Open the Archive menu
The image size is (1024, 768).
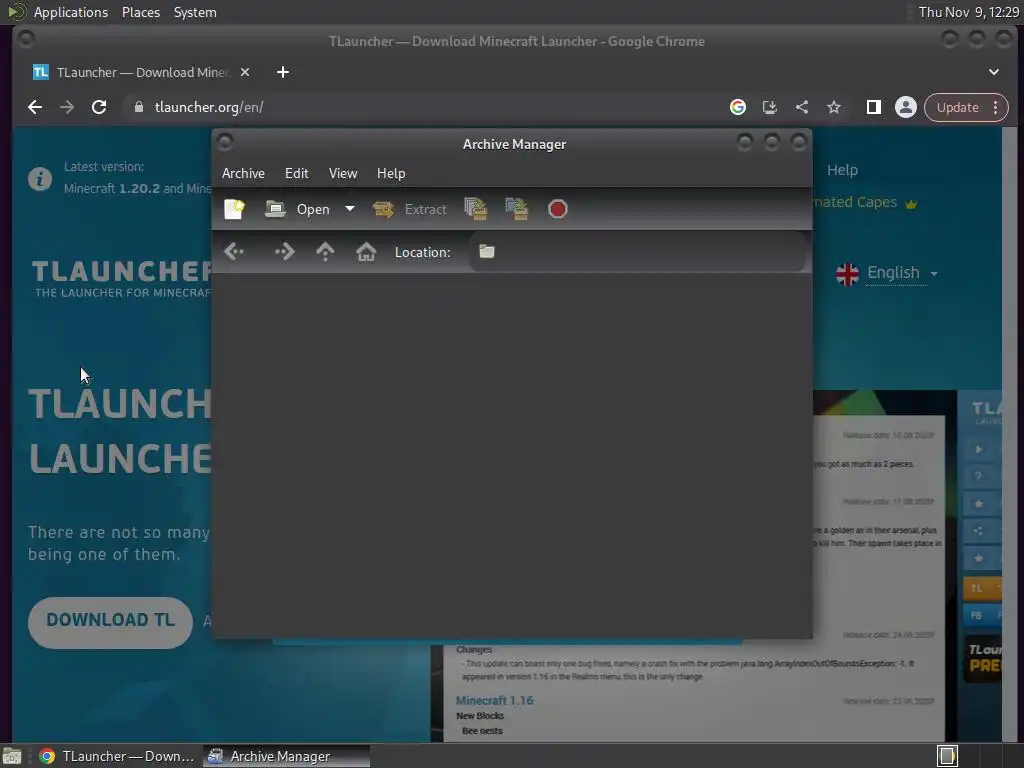point(244,173)
